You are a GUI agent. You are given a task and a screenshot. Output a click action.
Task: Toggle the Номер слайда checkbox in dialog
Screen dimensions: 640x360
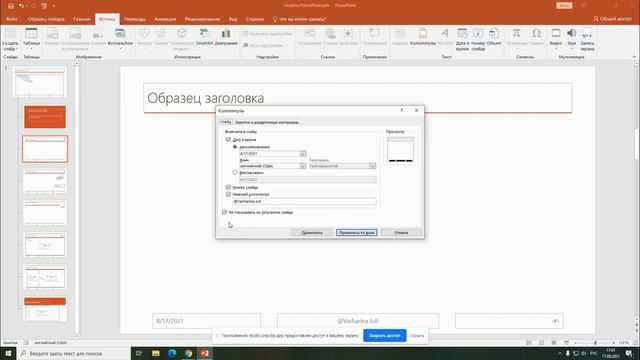pyautogui.click(x=228, y=187)
